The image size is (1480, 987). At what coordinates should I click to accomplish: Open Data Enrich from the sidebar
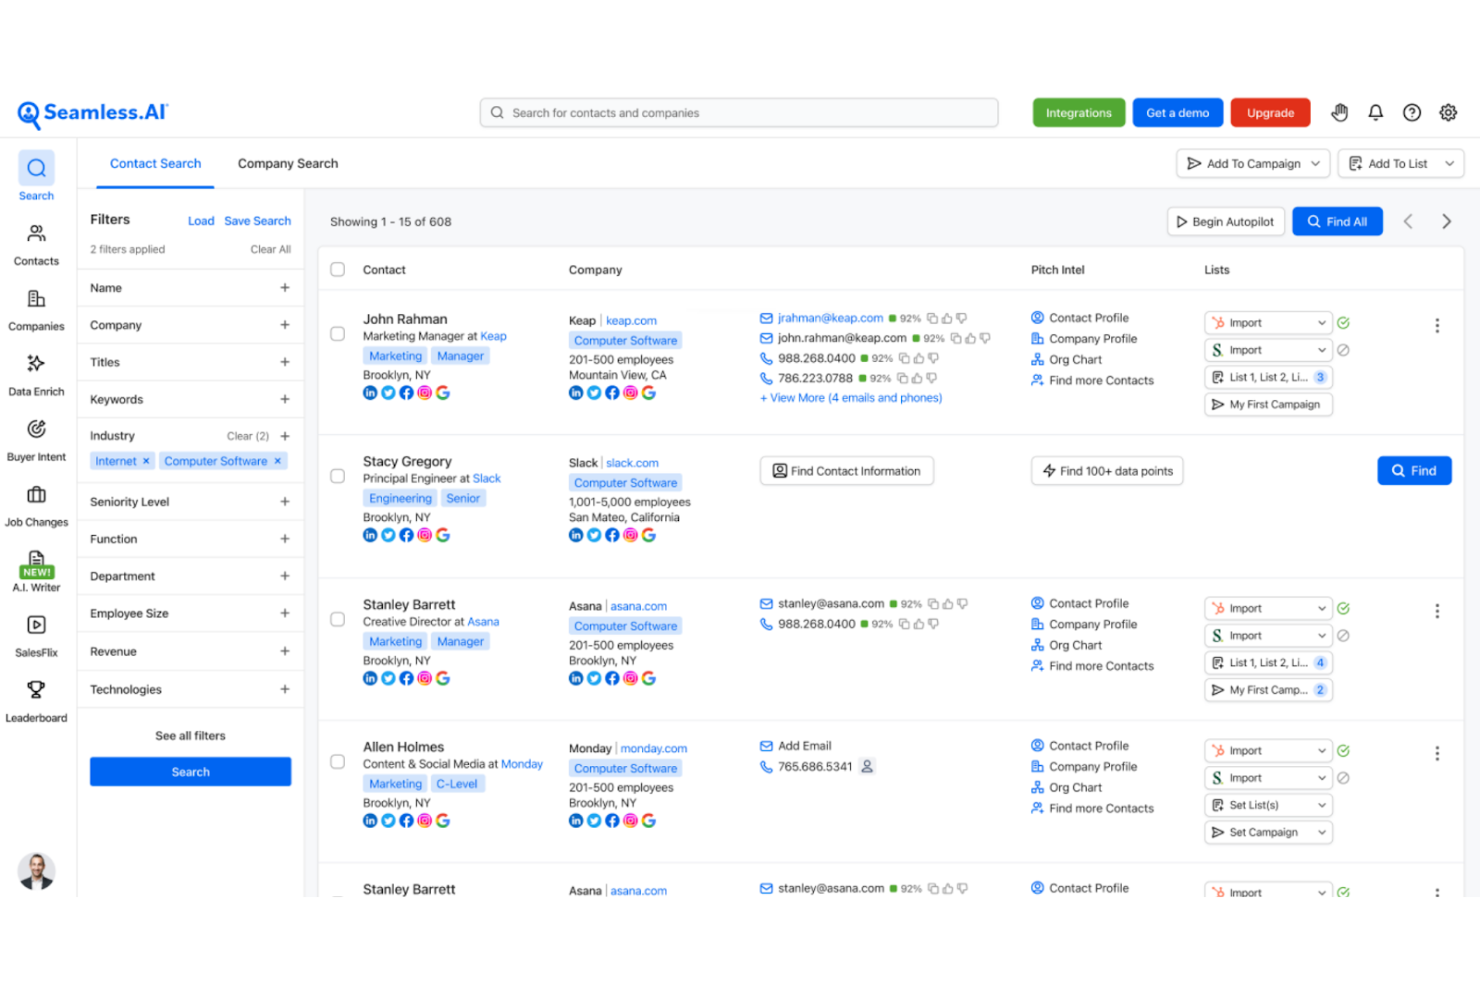pos(36,374)
